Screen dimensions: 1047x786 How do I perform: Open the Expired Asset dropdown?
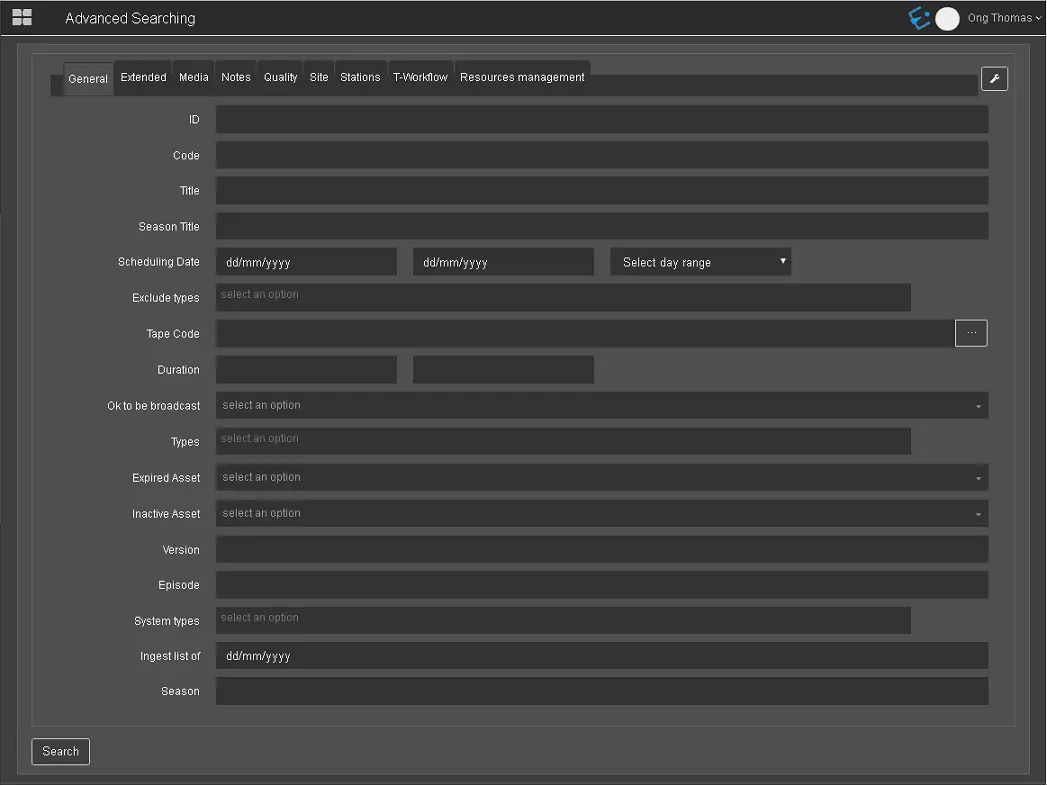click(601, 478)
